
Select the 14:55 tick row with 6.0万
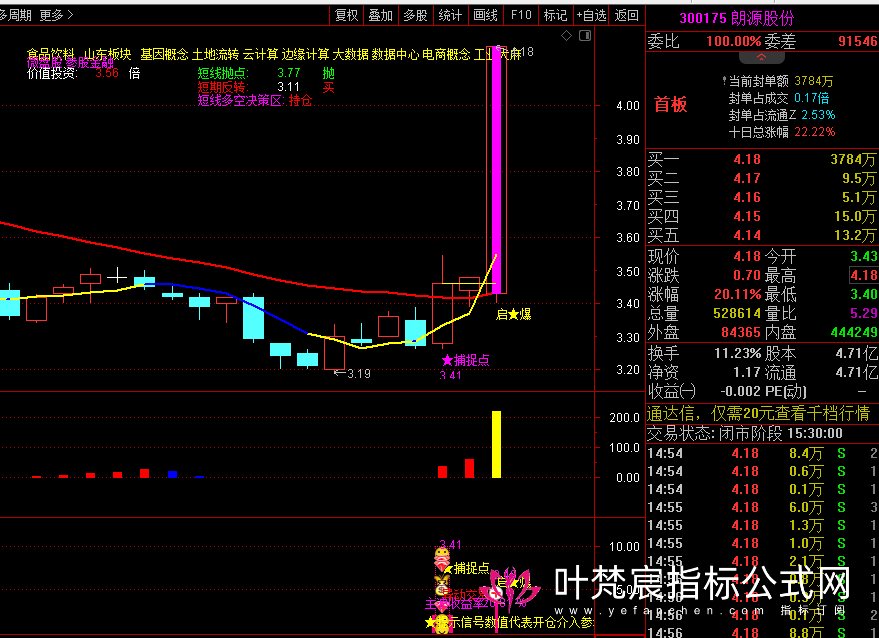(762, 507)
